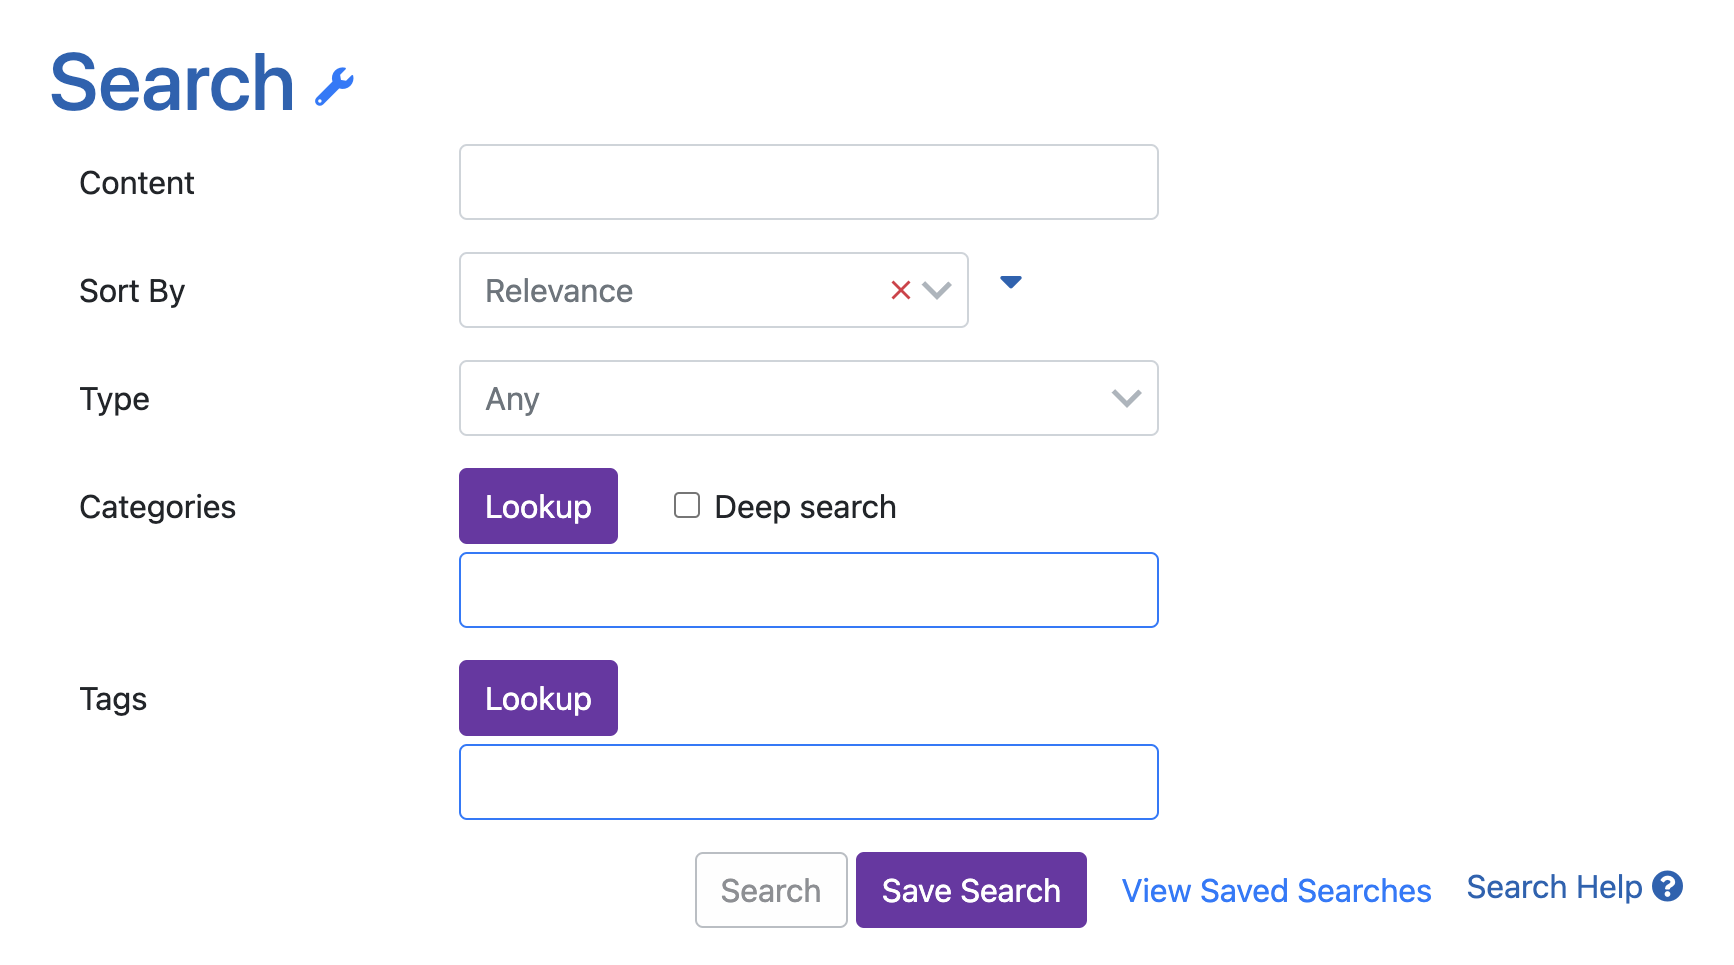Screen dimensions: 1734x965
Task: Clear the Relevance sort with red X
Action: pyautogui.click(x=900, y=290)
